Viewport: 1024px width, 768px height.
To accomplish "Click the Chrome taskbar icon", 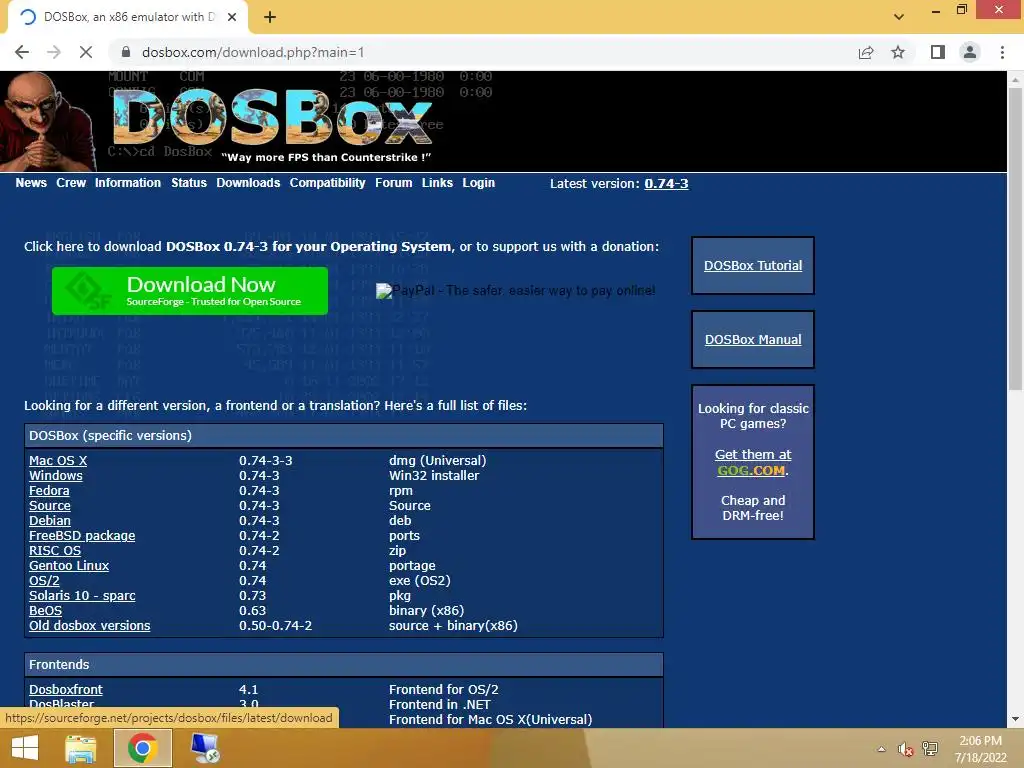I will tap(142, 748).
